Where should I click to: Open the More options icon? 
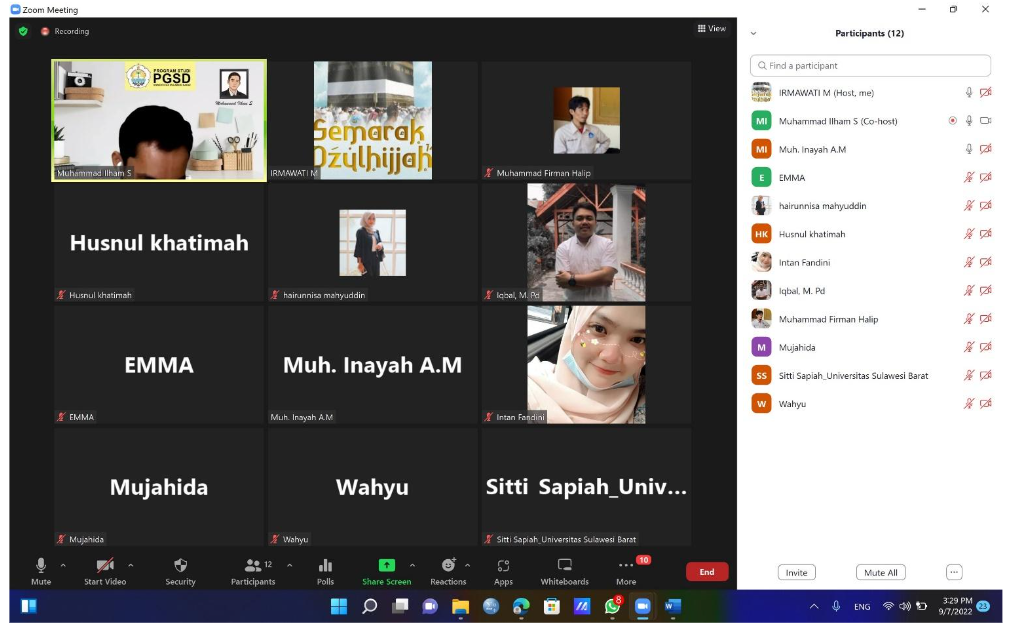[625, 565]
